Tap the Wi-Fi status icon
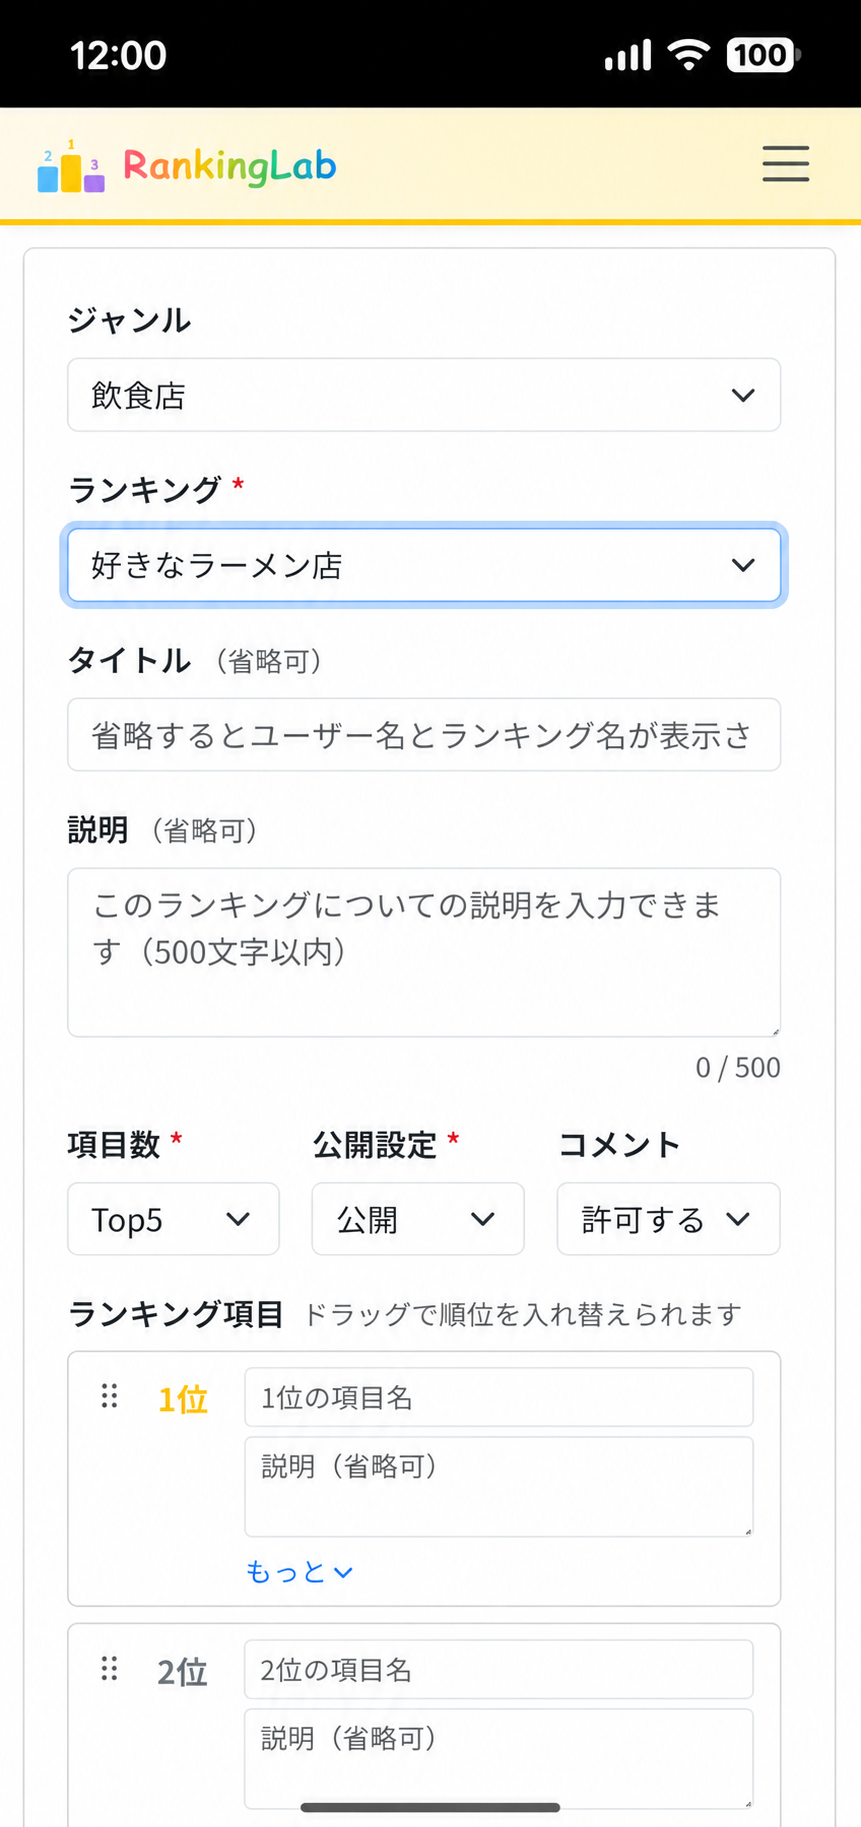Screen dimensions: 861x1827 pos(688,54)
